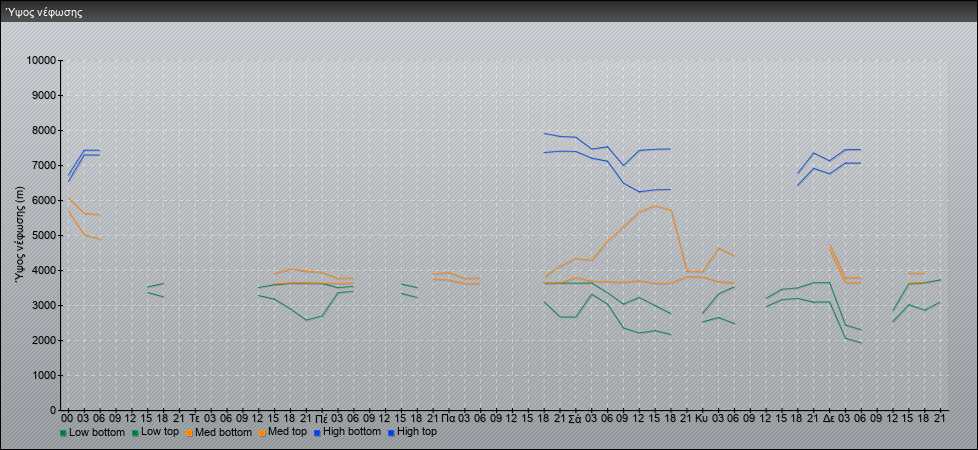Click the orange Med bottom legend swatch
978x450 pixels.
point(189,433)
